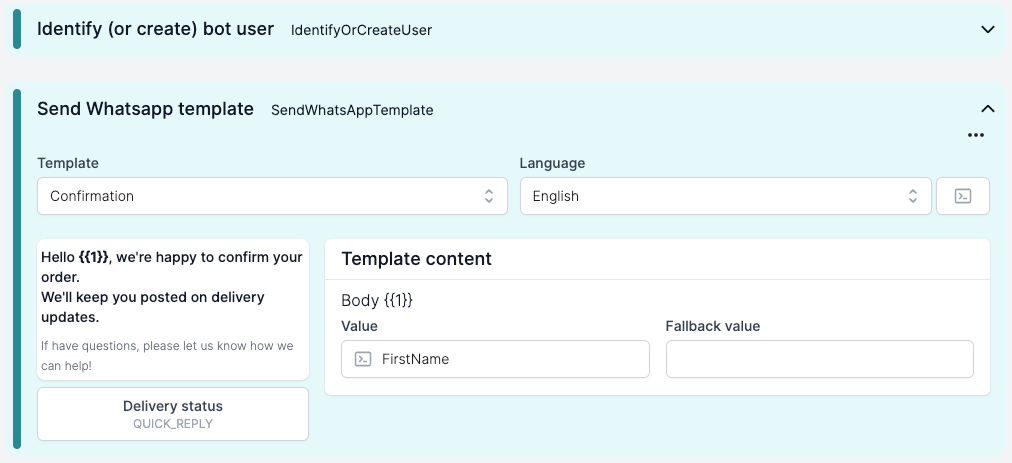
Task: Click the Body {{1}} label
Action: click(377, 300)
